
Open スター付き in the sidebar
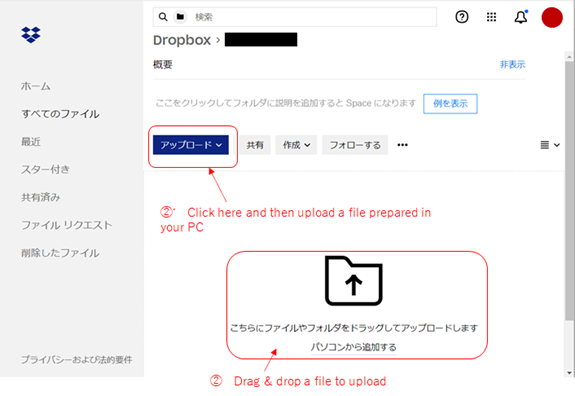(x=45, y=169)
